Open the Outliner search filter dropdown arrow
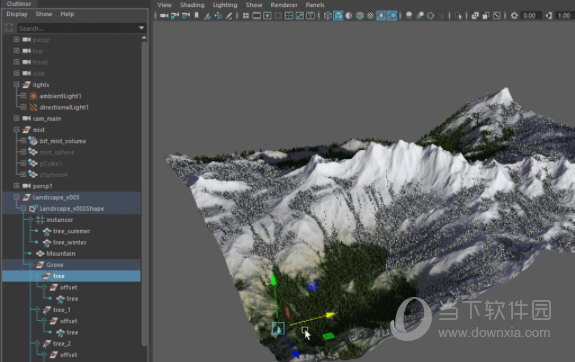This screenshot has width=575, height=362. pos(141,28)
